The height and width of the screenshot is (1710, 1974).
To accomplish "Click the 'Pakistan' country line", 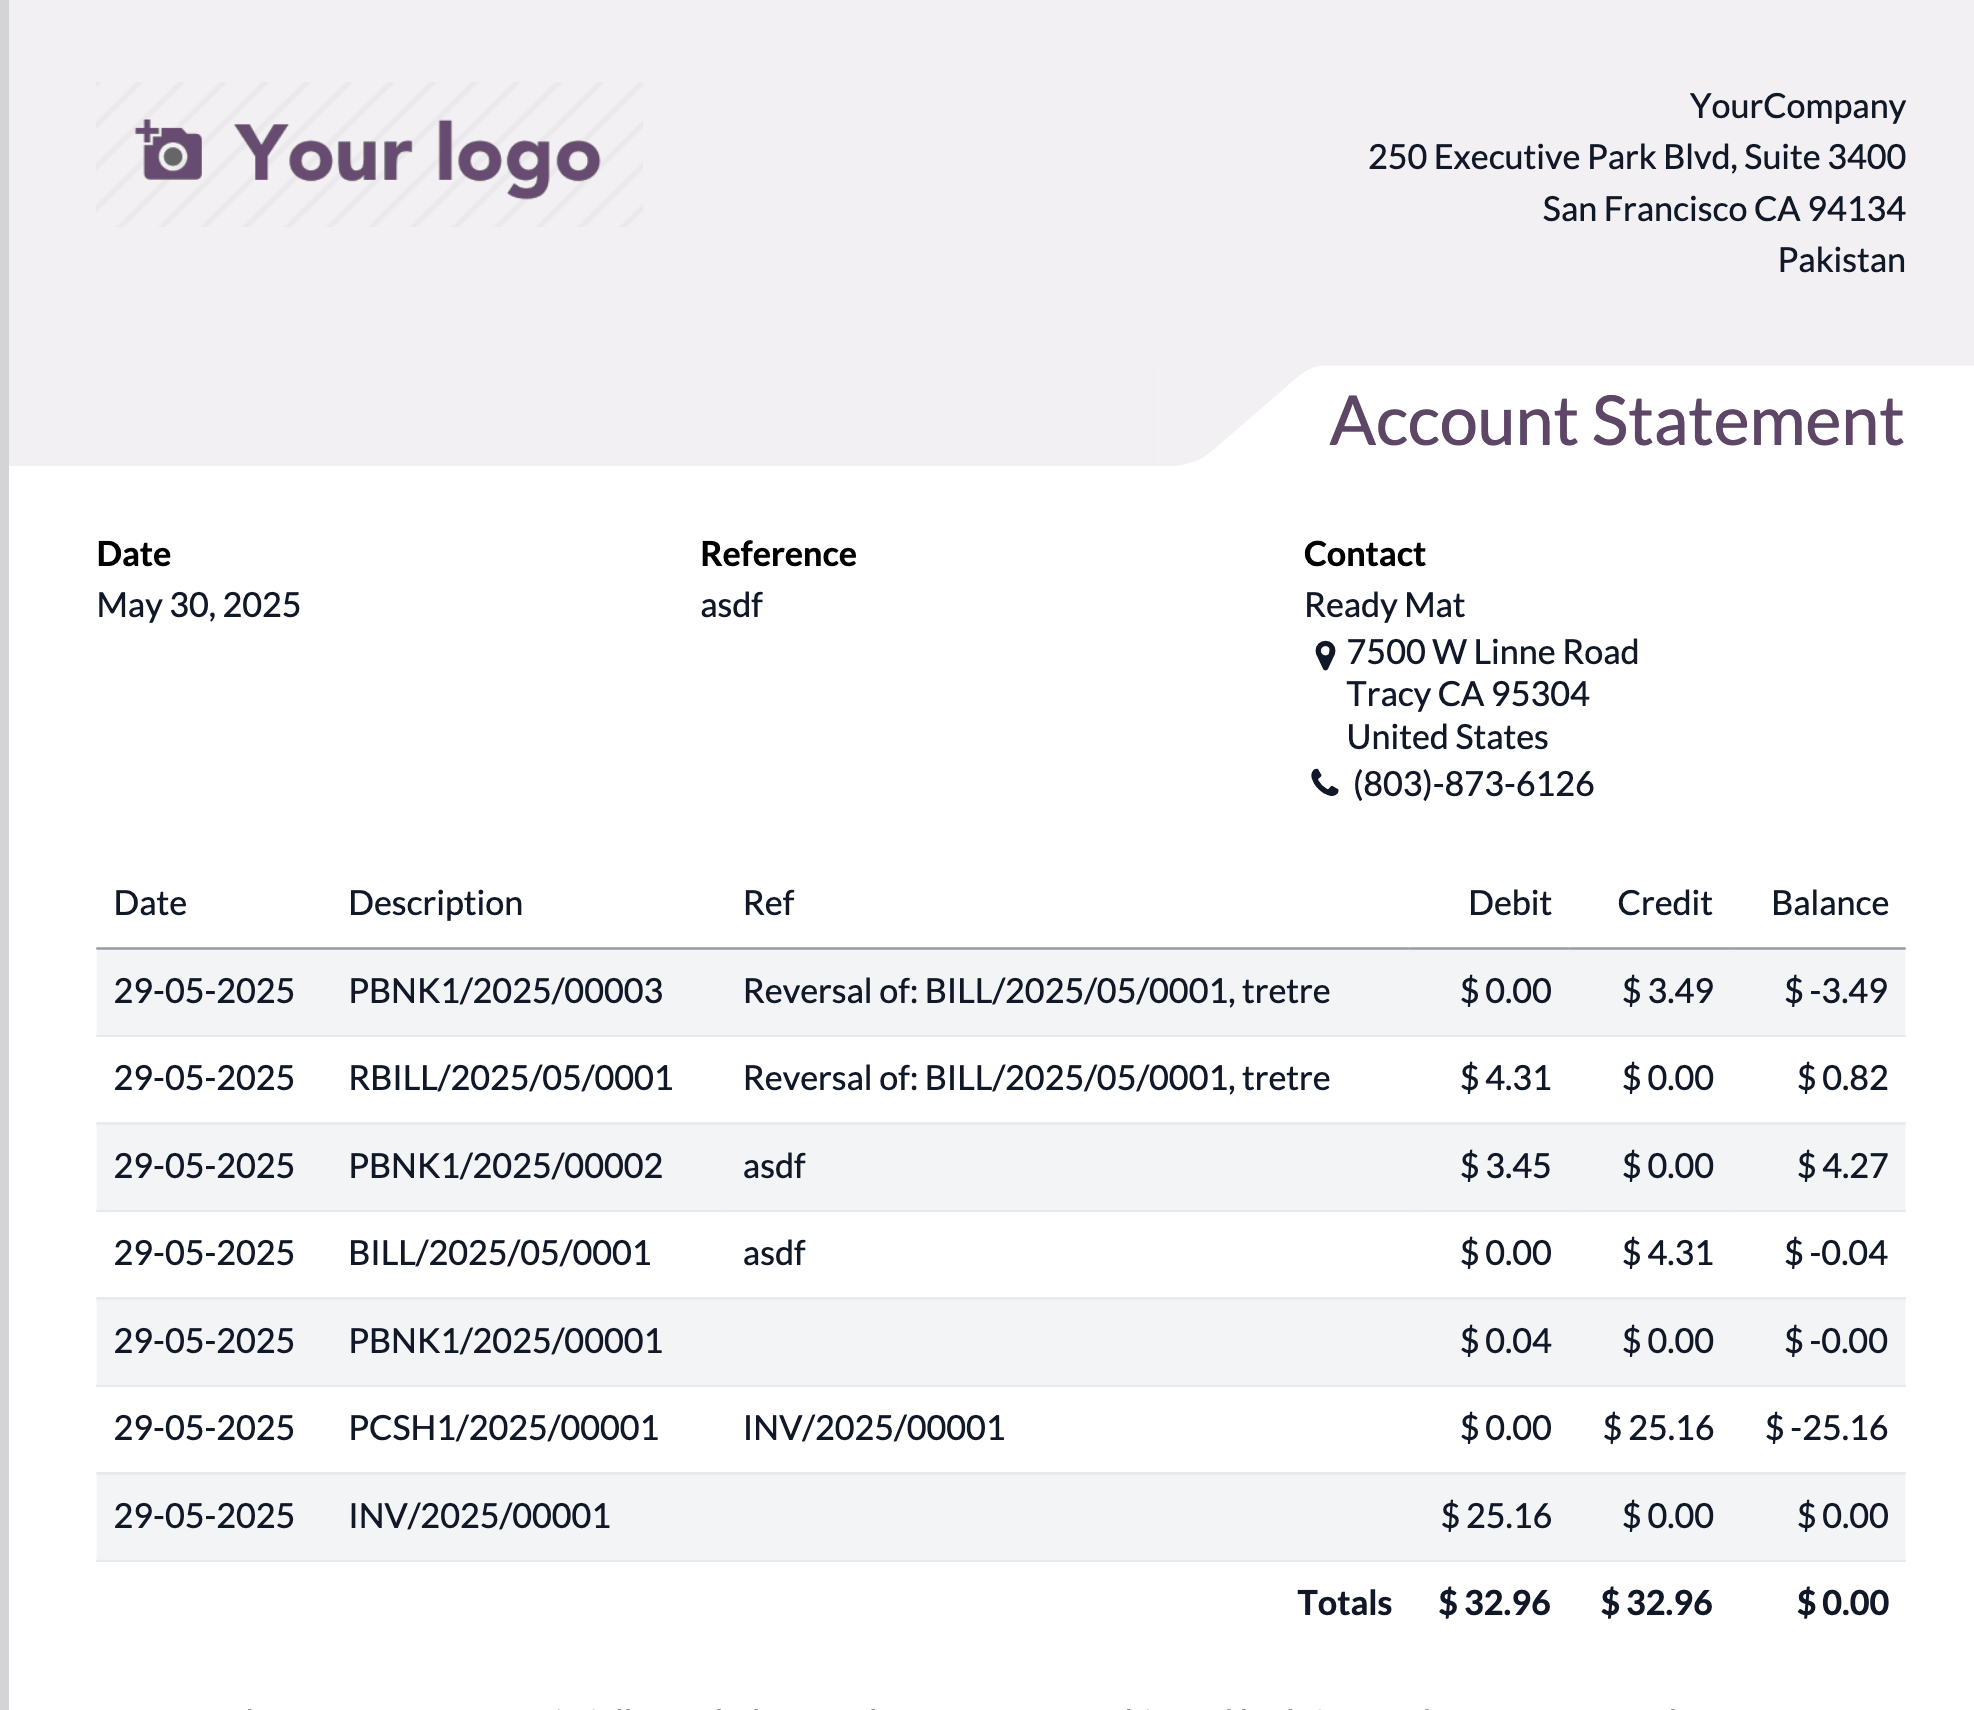I will tap(1841, 260).
